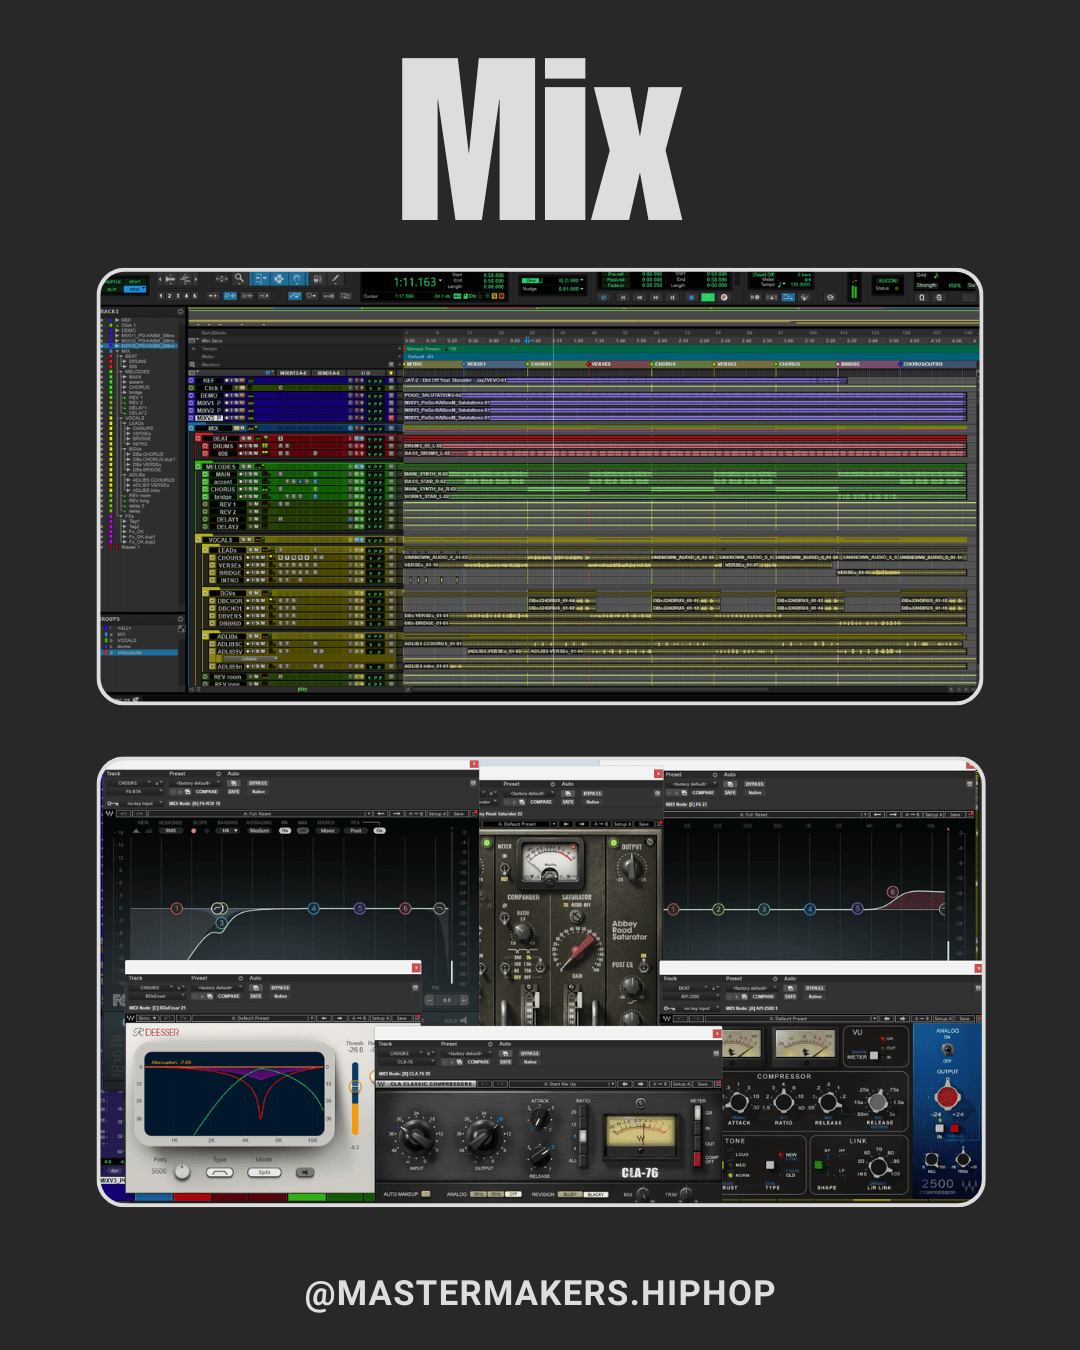Toggle RTA On switch in F6
The image size is (1080, 1350).
(379, 830)
